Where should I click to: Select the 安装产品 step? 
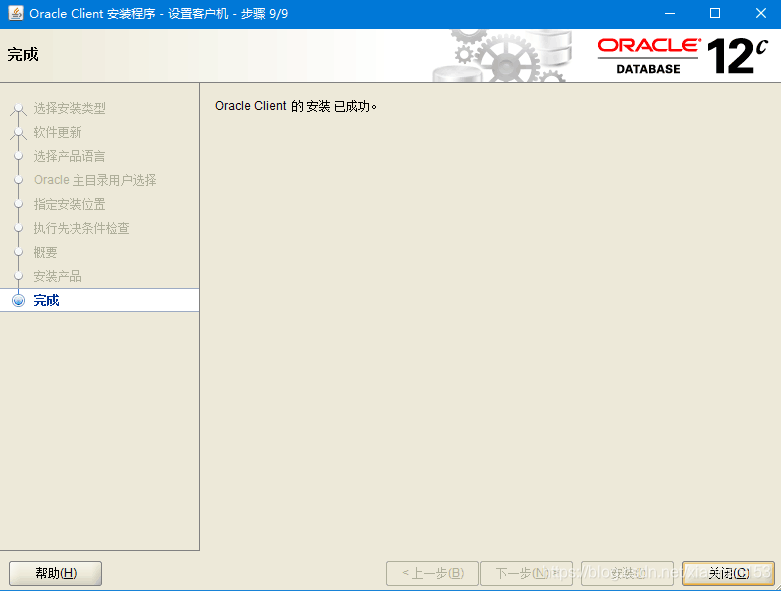[x=57, y=276]
